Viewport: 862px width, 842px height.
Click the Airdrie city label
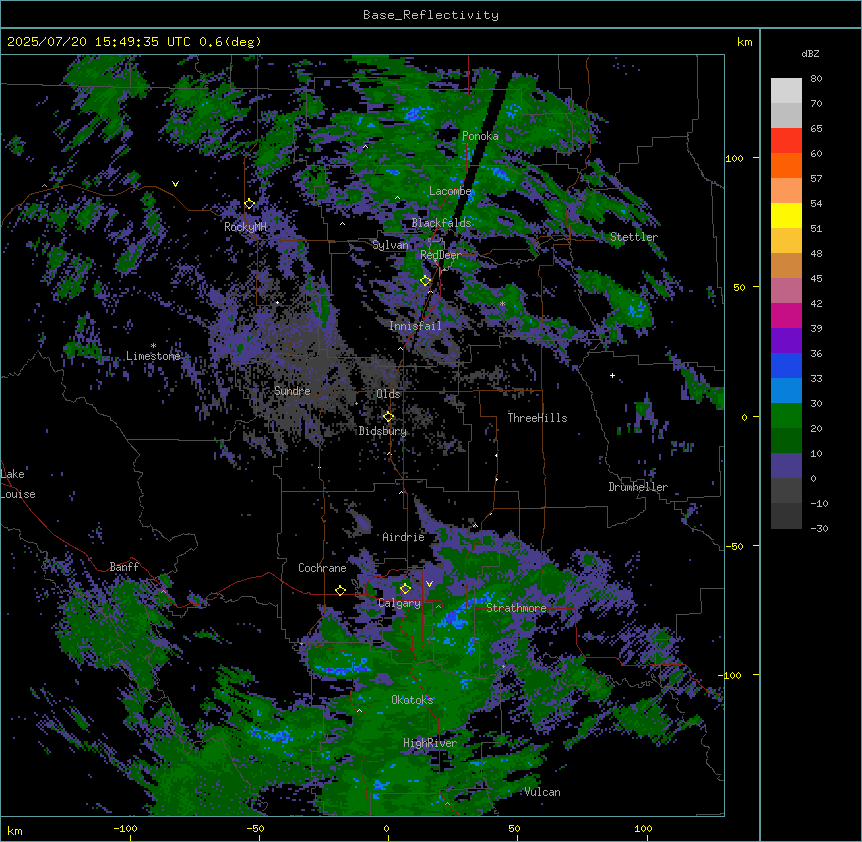[404, 537]
